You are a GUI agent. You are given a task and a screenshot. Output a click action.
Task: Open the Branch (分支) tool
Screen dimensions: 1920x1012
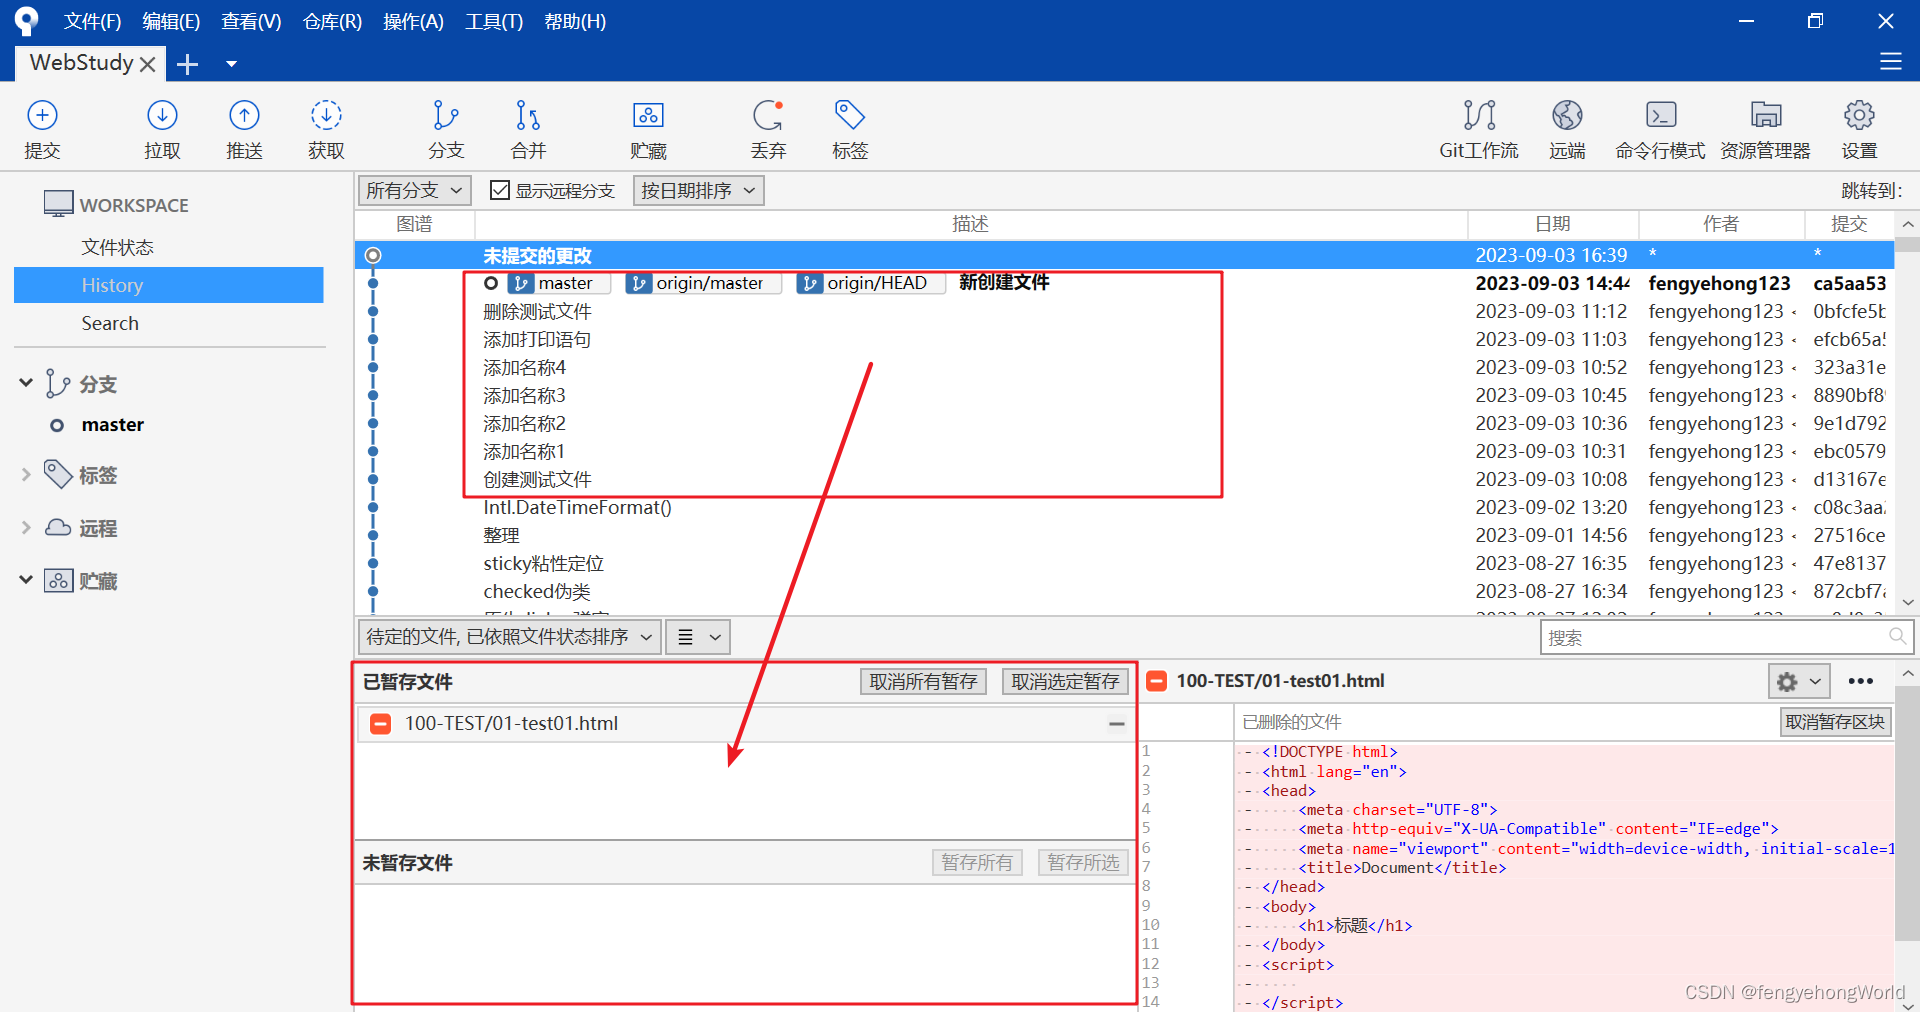(446, 129)
